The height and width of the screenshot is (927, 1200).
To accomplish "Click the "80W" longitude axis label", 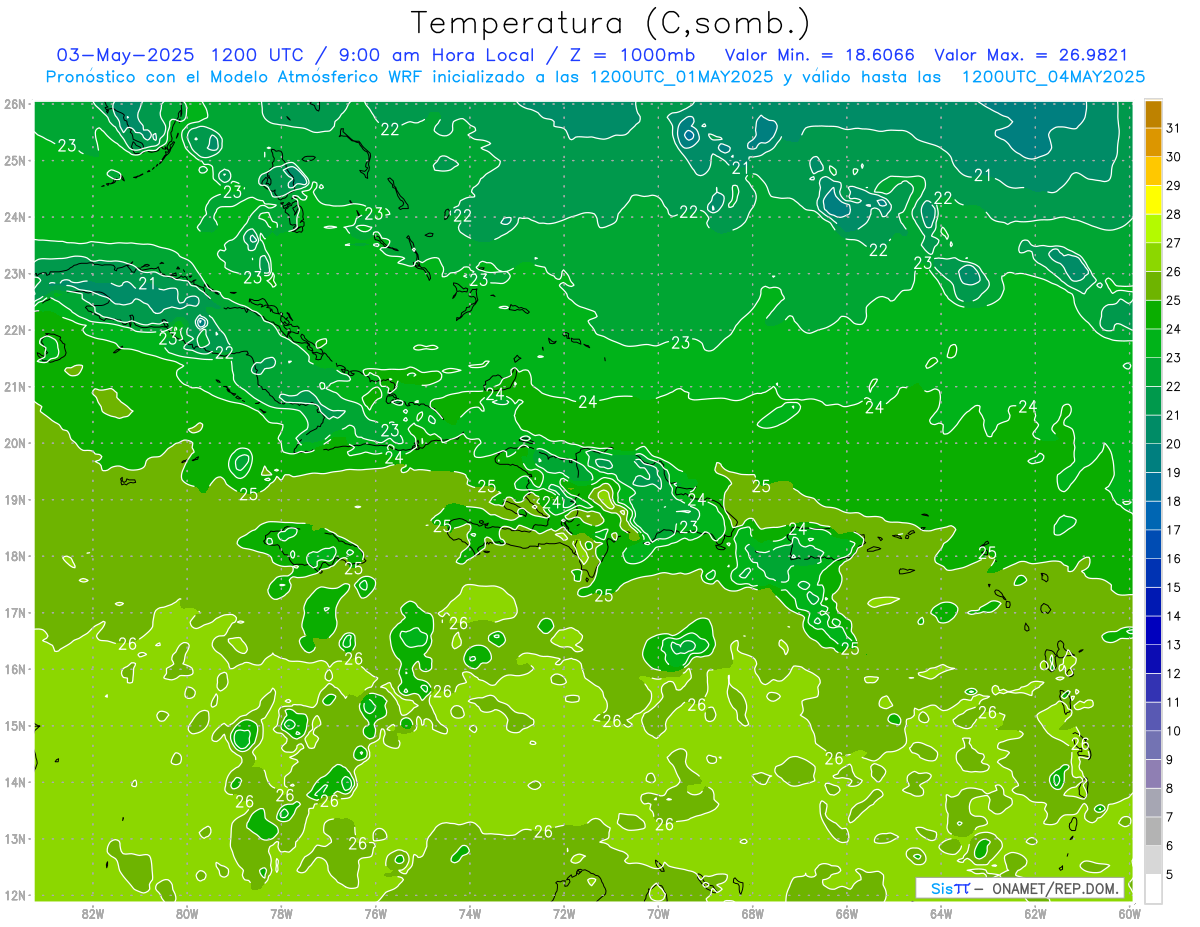I will [187, 913].
